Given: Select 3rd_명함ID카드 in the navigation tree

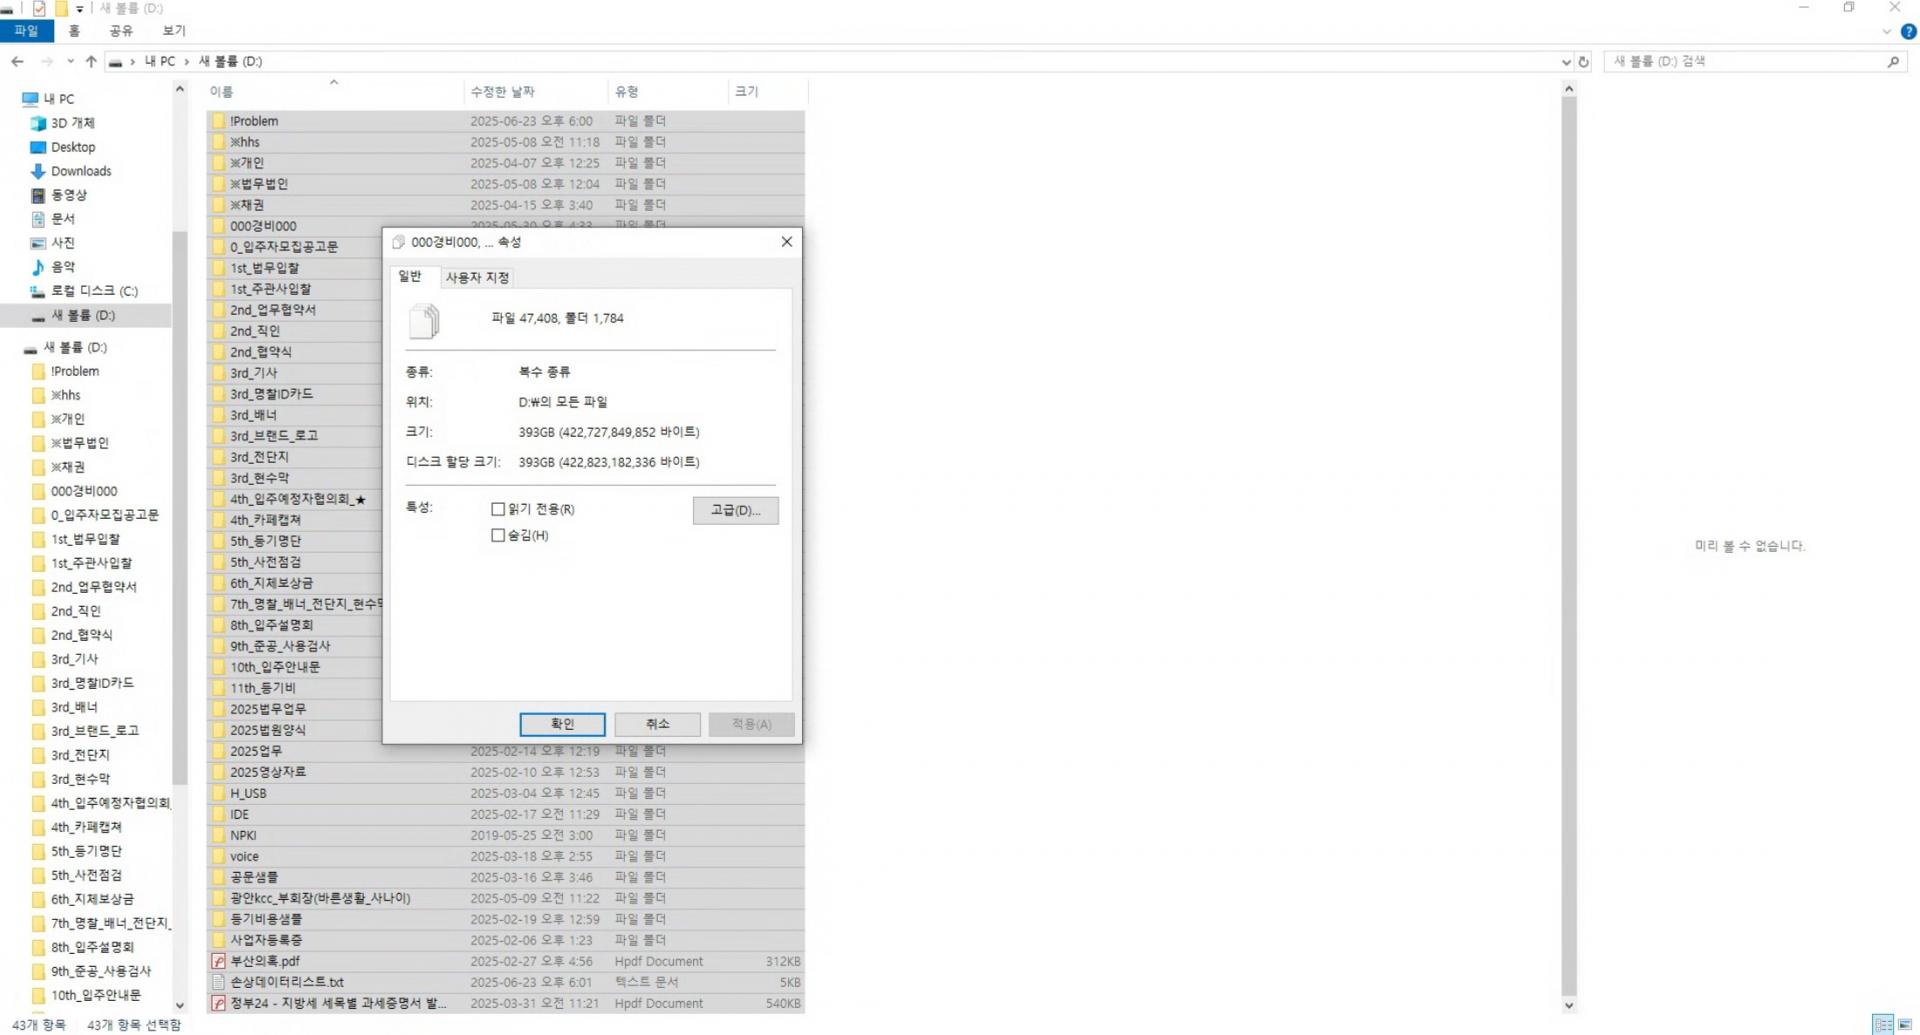Looking at the screenshot, I should pyautogui.click(x=92, y=683).
